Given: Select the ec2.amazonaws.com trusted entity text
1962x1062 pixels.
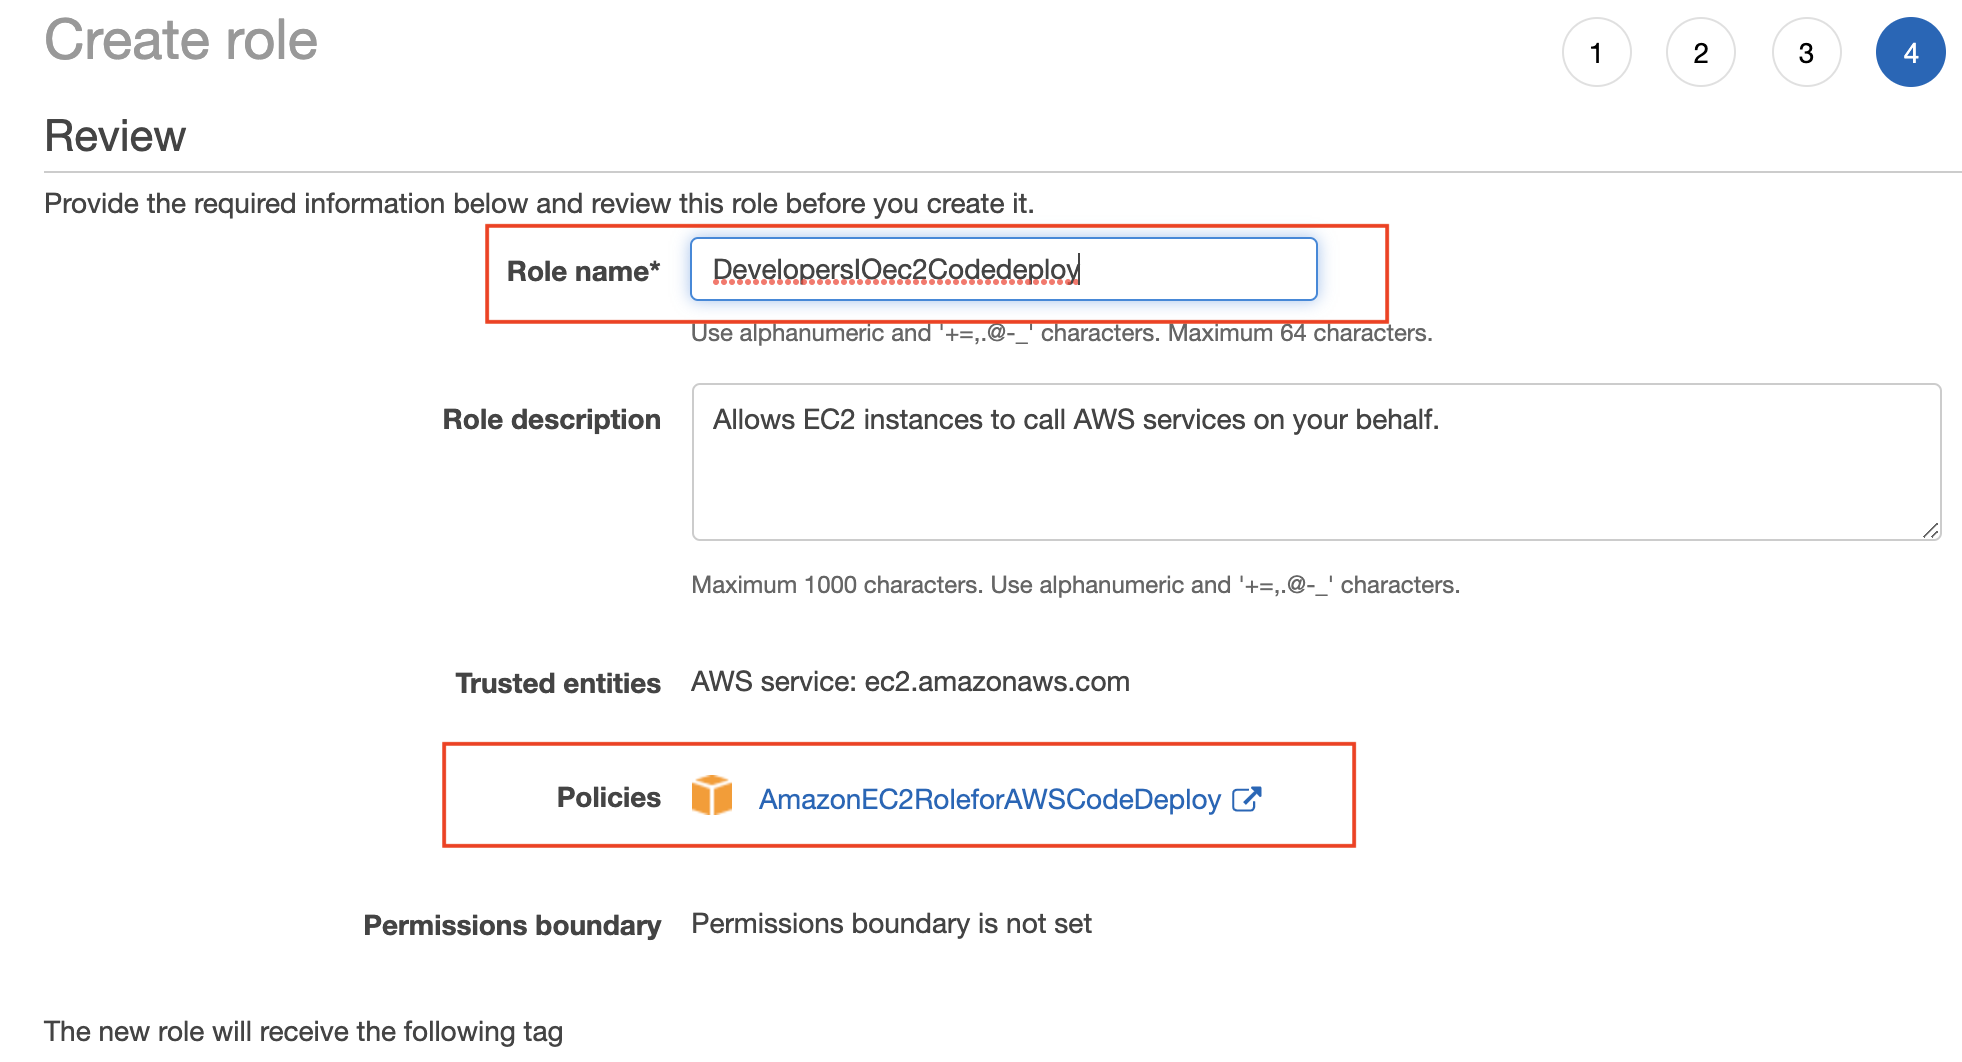Looking at the screenshot, I should click(x=997, y=681).
